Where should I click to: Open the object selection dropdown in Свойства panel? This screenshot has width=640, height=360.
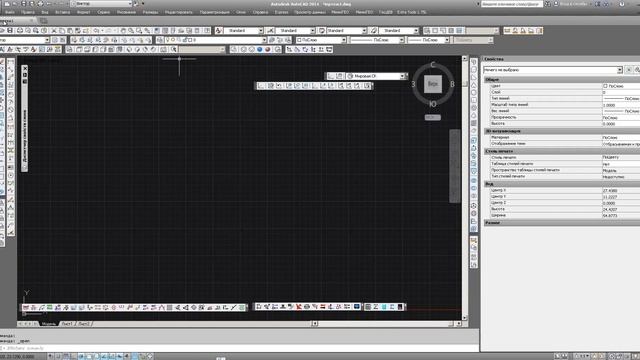pyautogui.click(x=553, y=70)
